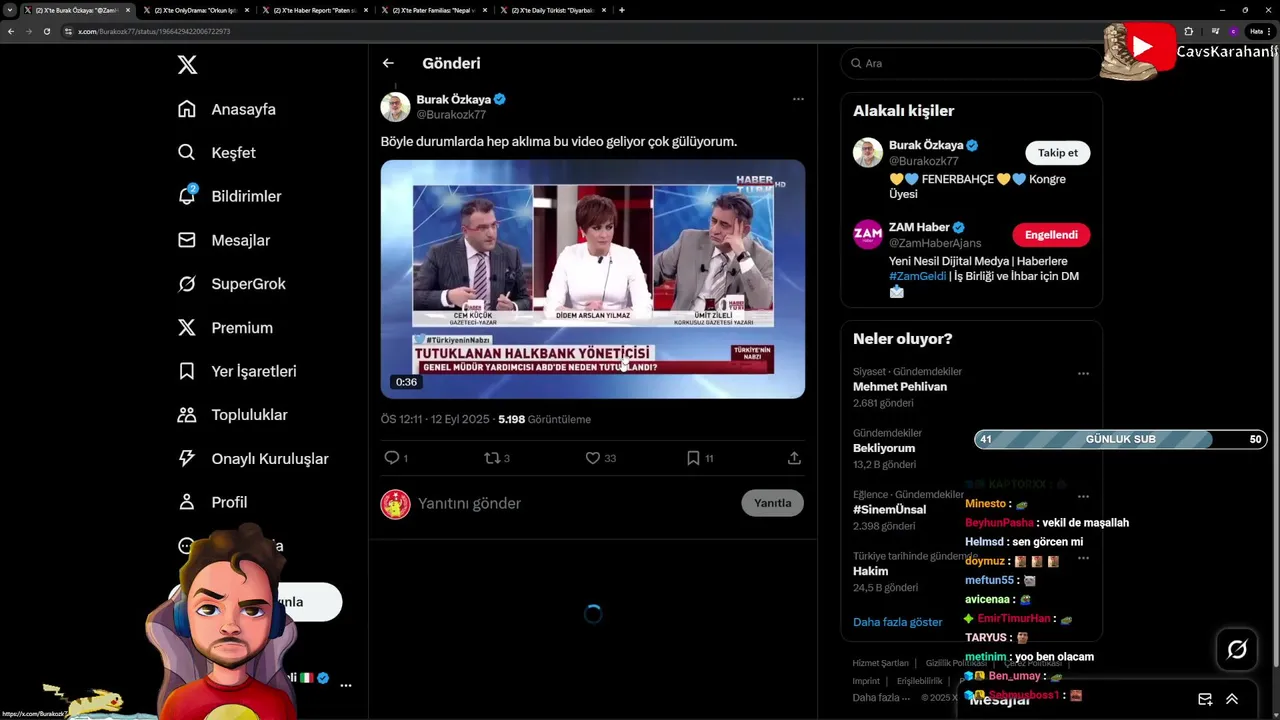Click the site info icon in address bar
Viewport: 1280px width, 720px height.
point(69,31)
